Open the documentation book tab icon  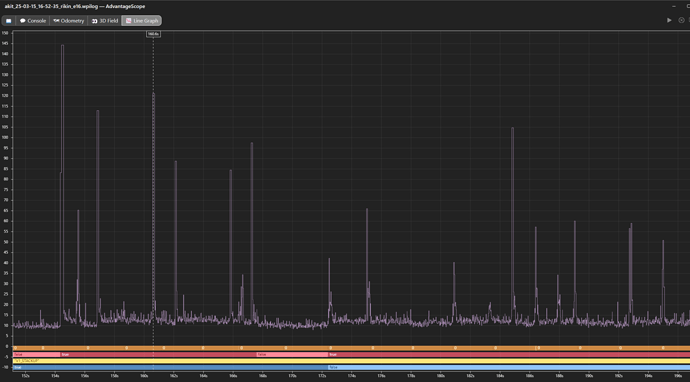(x=8, y=21)
